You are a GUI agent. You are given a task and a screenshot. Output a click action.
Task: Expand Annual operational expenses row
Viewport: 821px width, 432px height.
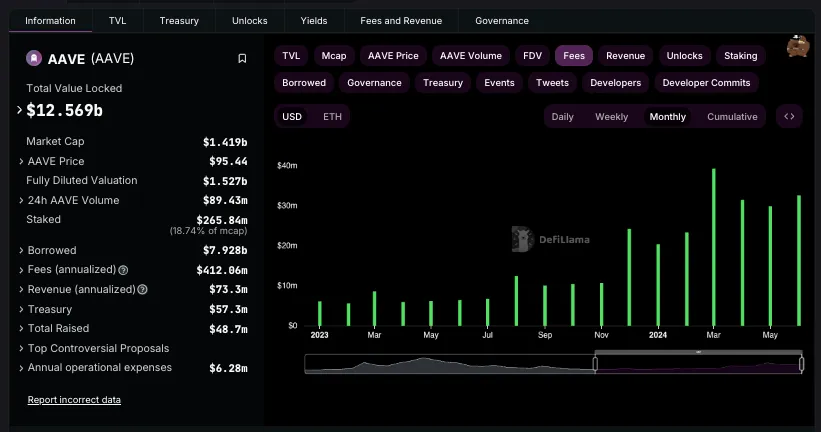tap(21, 368)
